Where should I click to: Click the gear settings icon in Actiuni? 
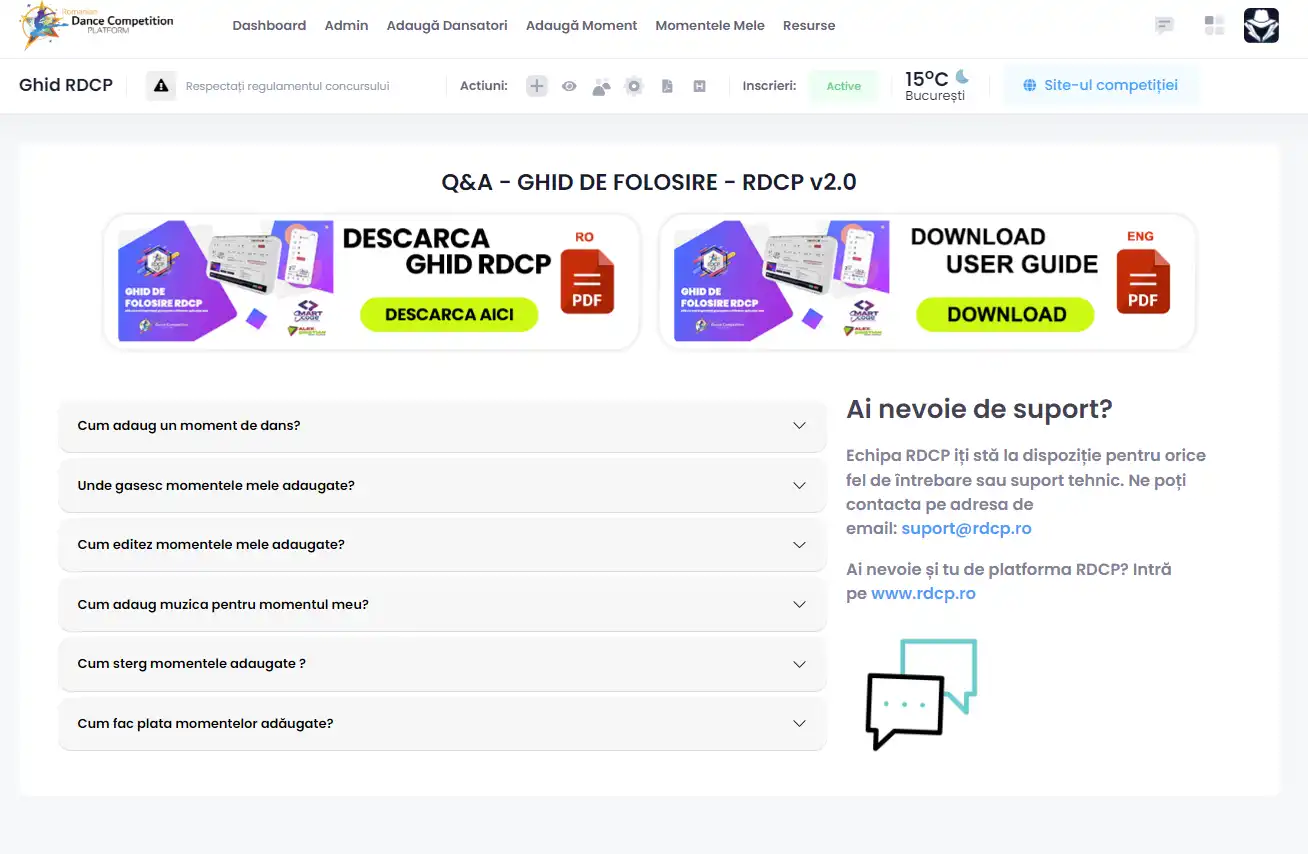coord(634,86)
